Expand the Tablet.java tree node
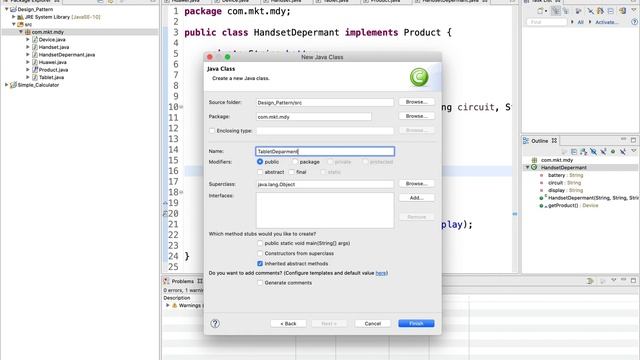 point(28,77)
